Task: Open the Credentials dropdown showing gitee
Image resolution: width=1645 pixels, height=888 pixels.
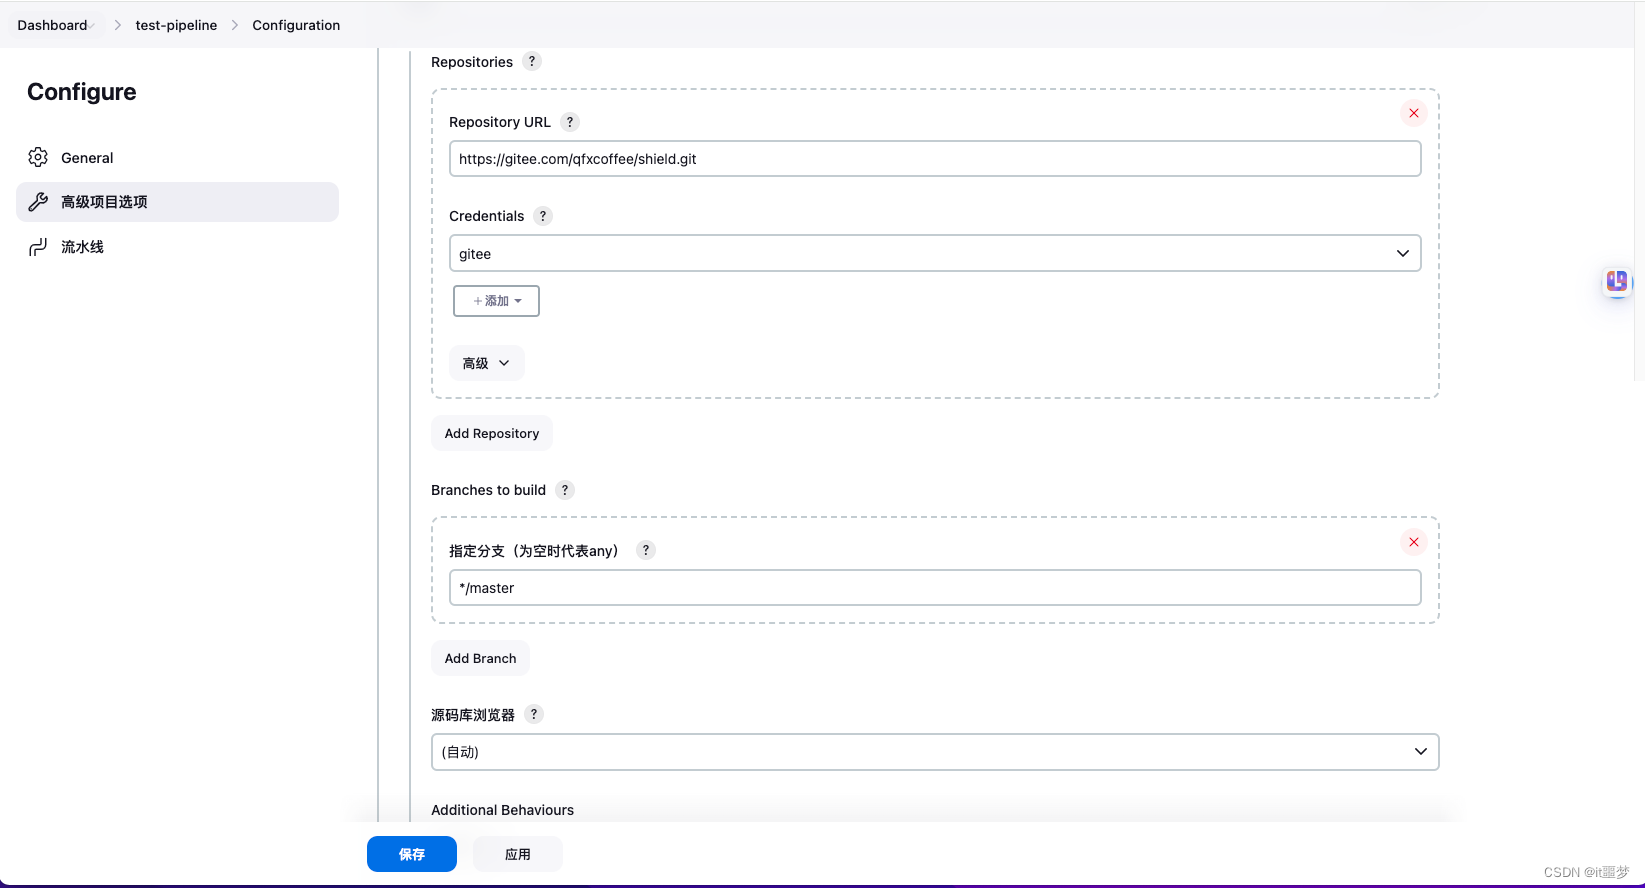Action: pos(935,253)
